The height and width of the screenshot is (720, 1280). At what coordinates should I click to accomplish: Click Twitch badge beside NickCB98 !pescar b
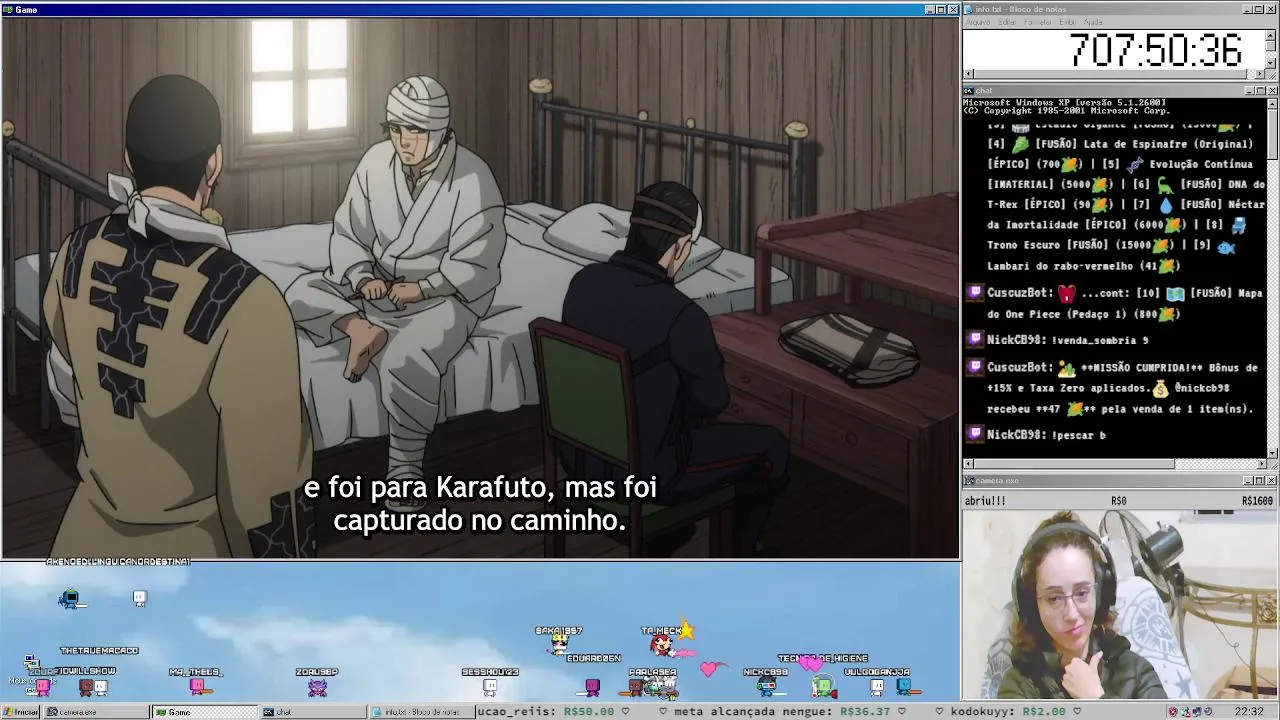point(975,434)
